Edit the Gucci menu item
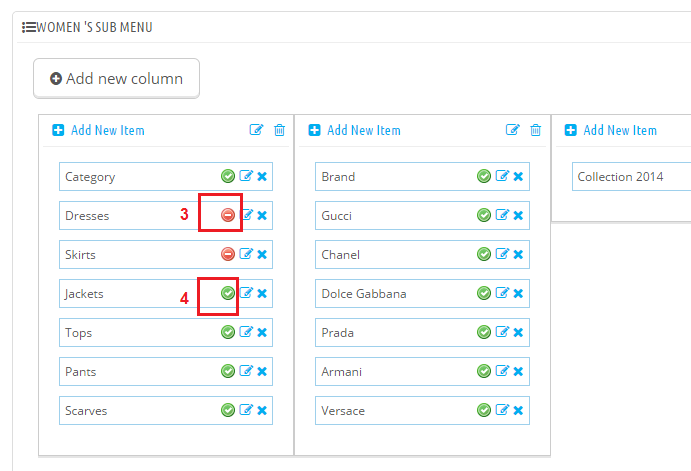The height and width of the screenshot is (471, 691). tap(502, 215)
